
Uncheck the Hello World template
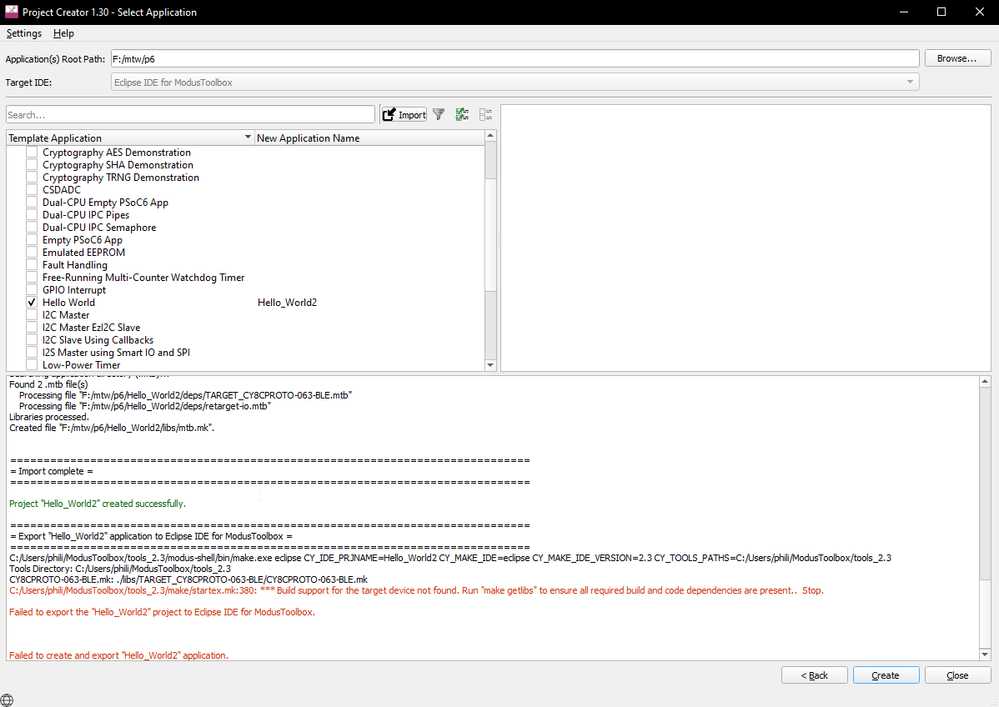pos(31,302)
